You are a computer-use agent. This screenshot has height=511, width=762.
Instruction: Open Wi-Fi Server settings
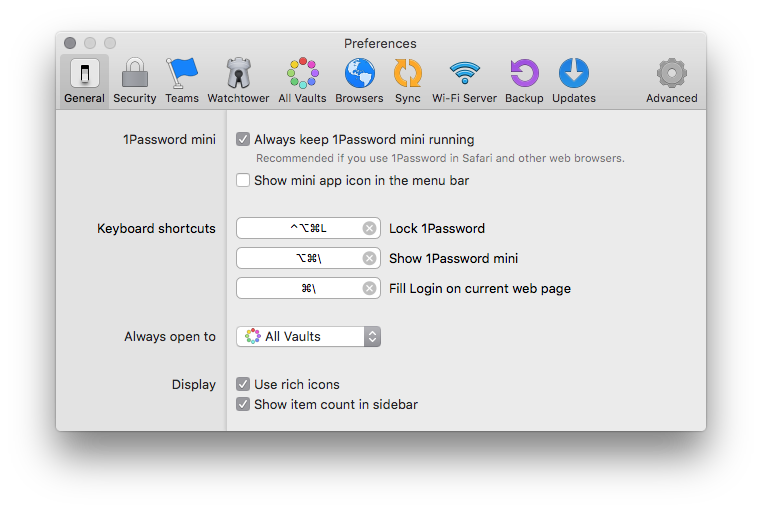(x=465, y=81)
